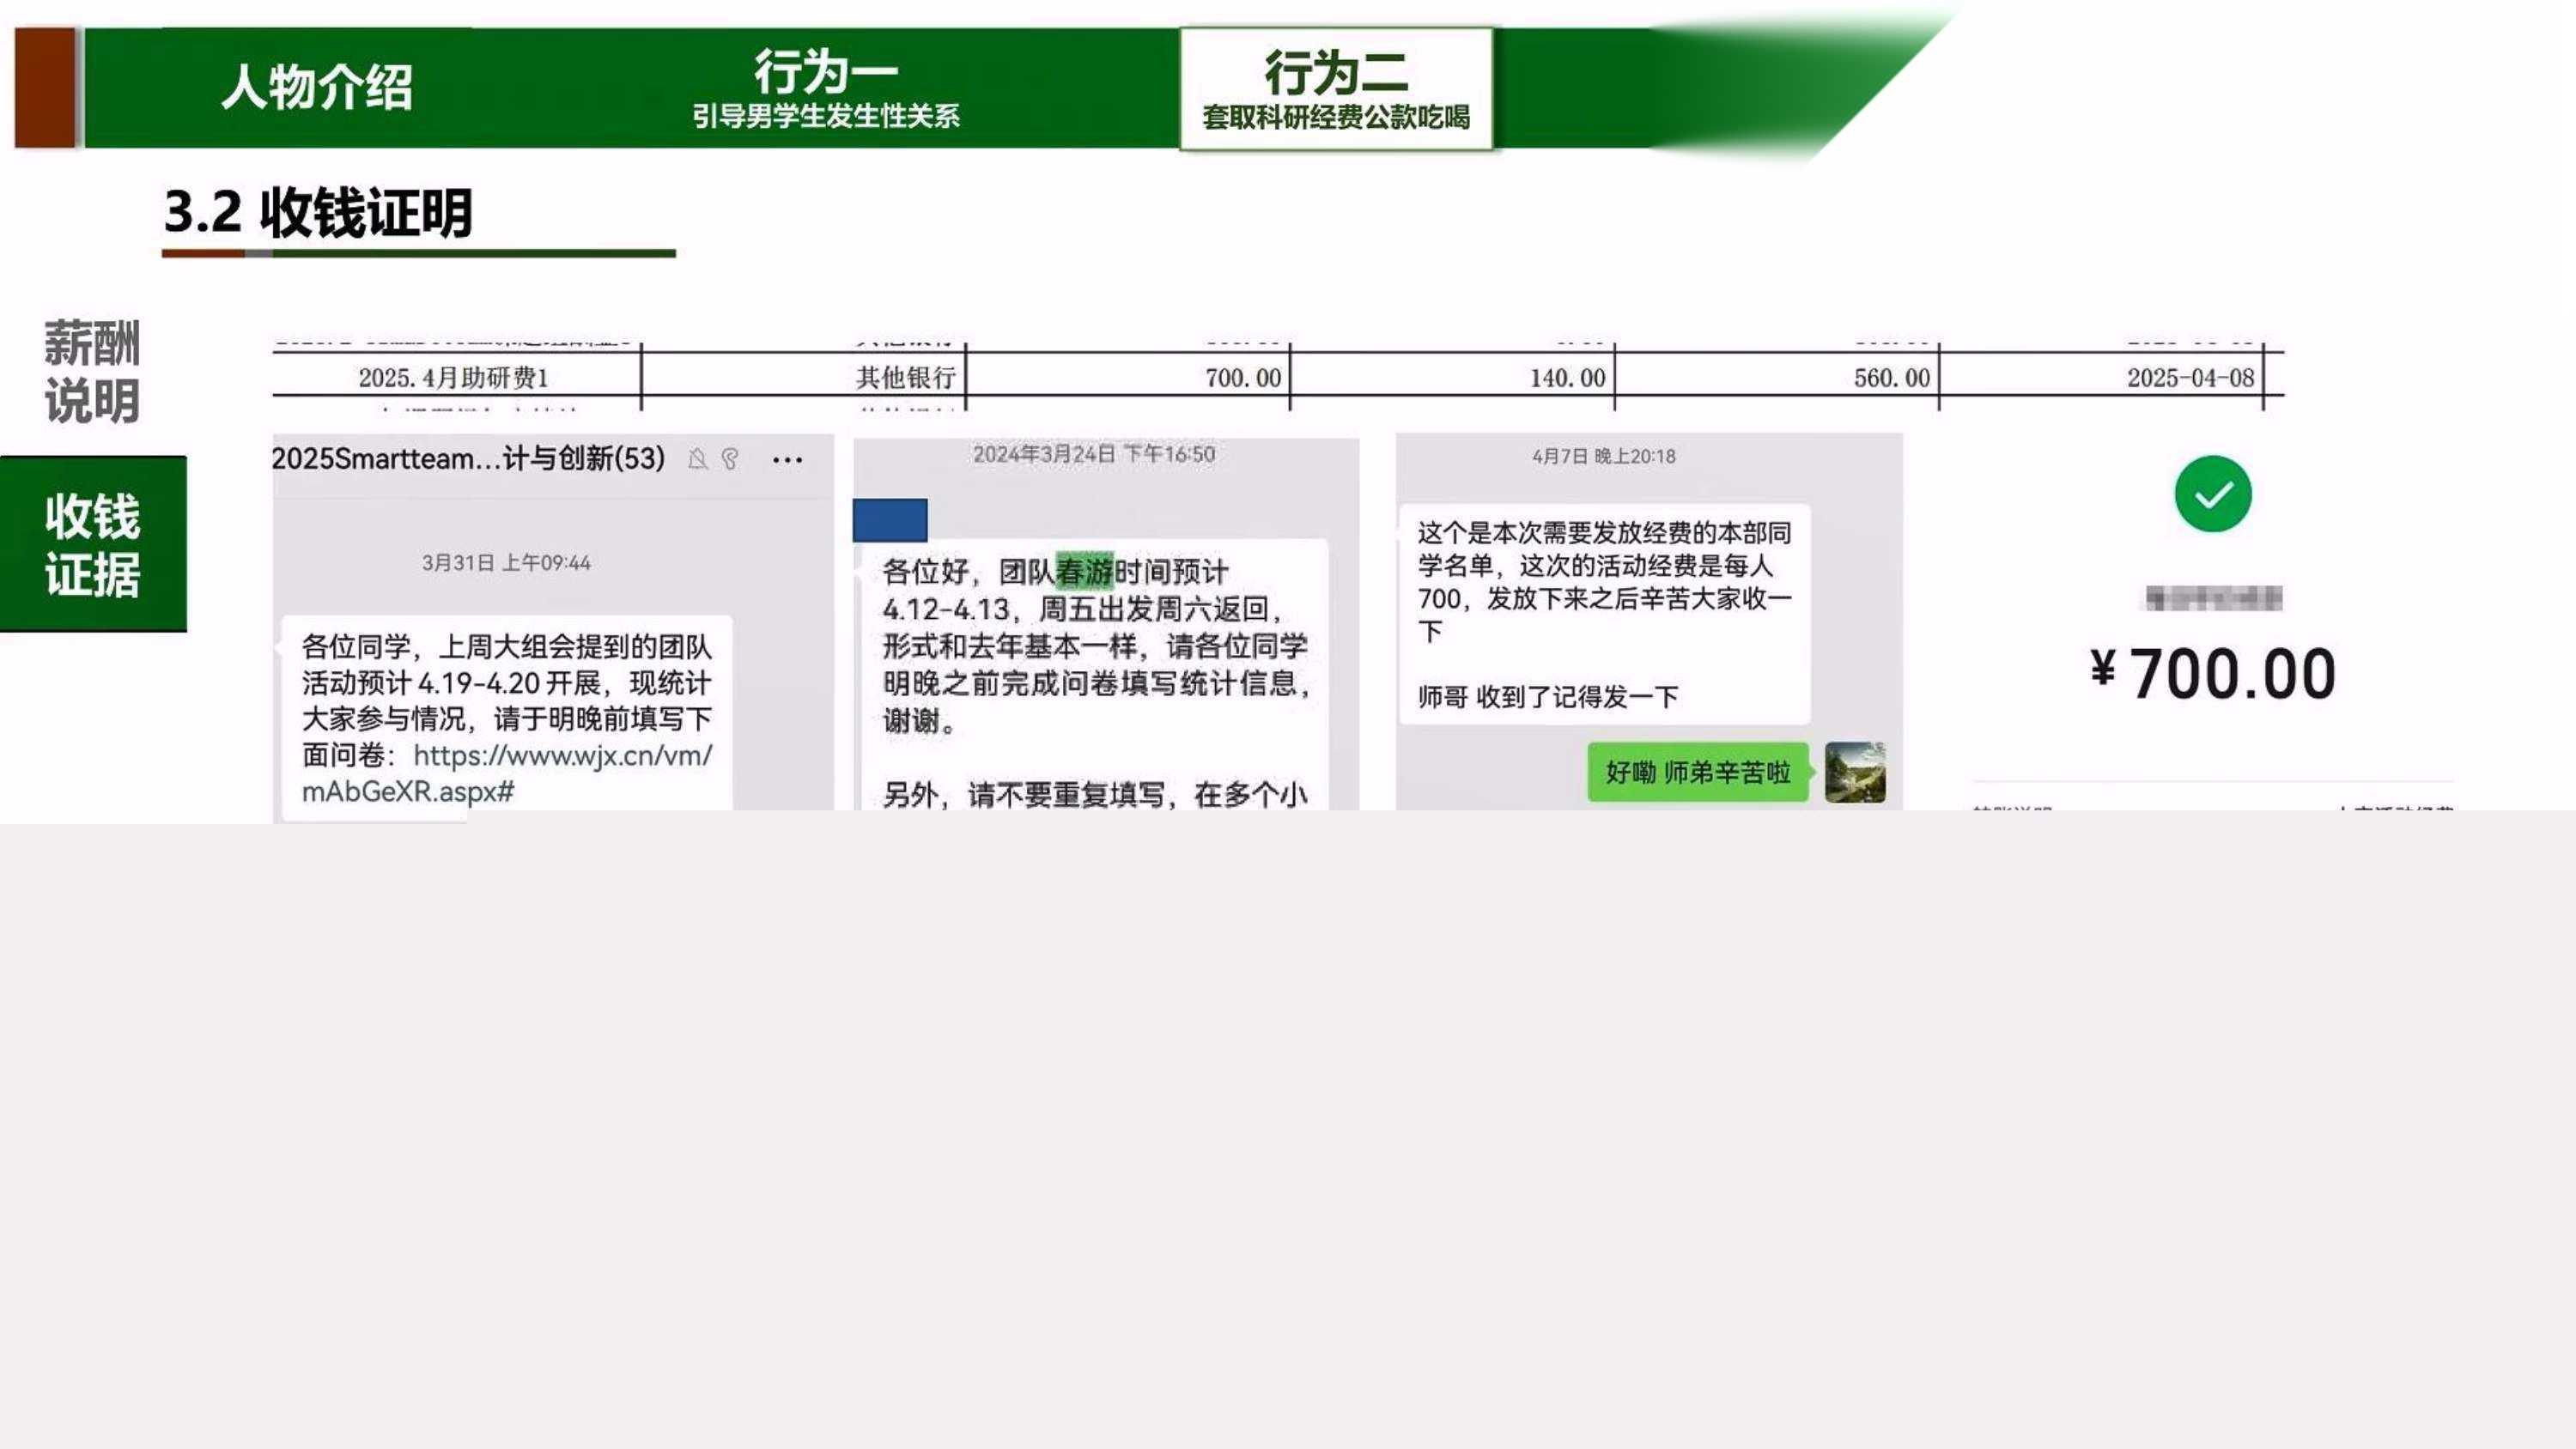
Task: Select the 行为二 highlighted tab
Action: pos(1335,88)
